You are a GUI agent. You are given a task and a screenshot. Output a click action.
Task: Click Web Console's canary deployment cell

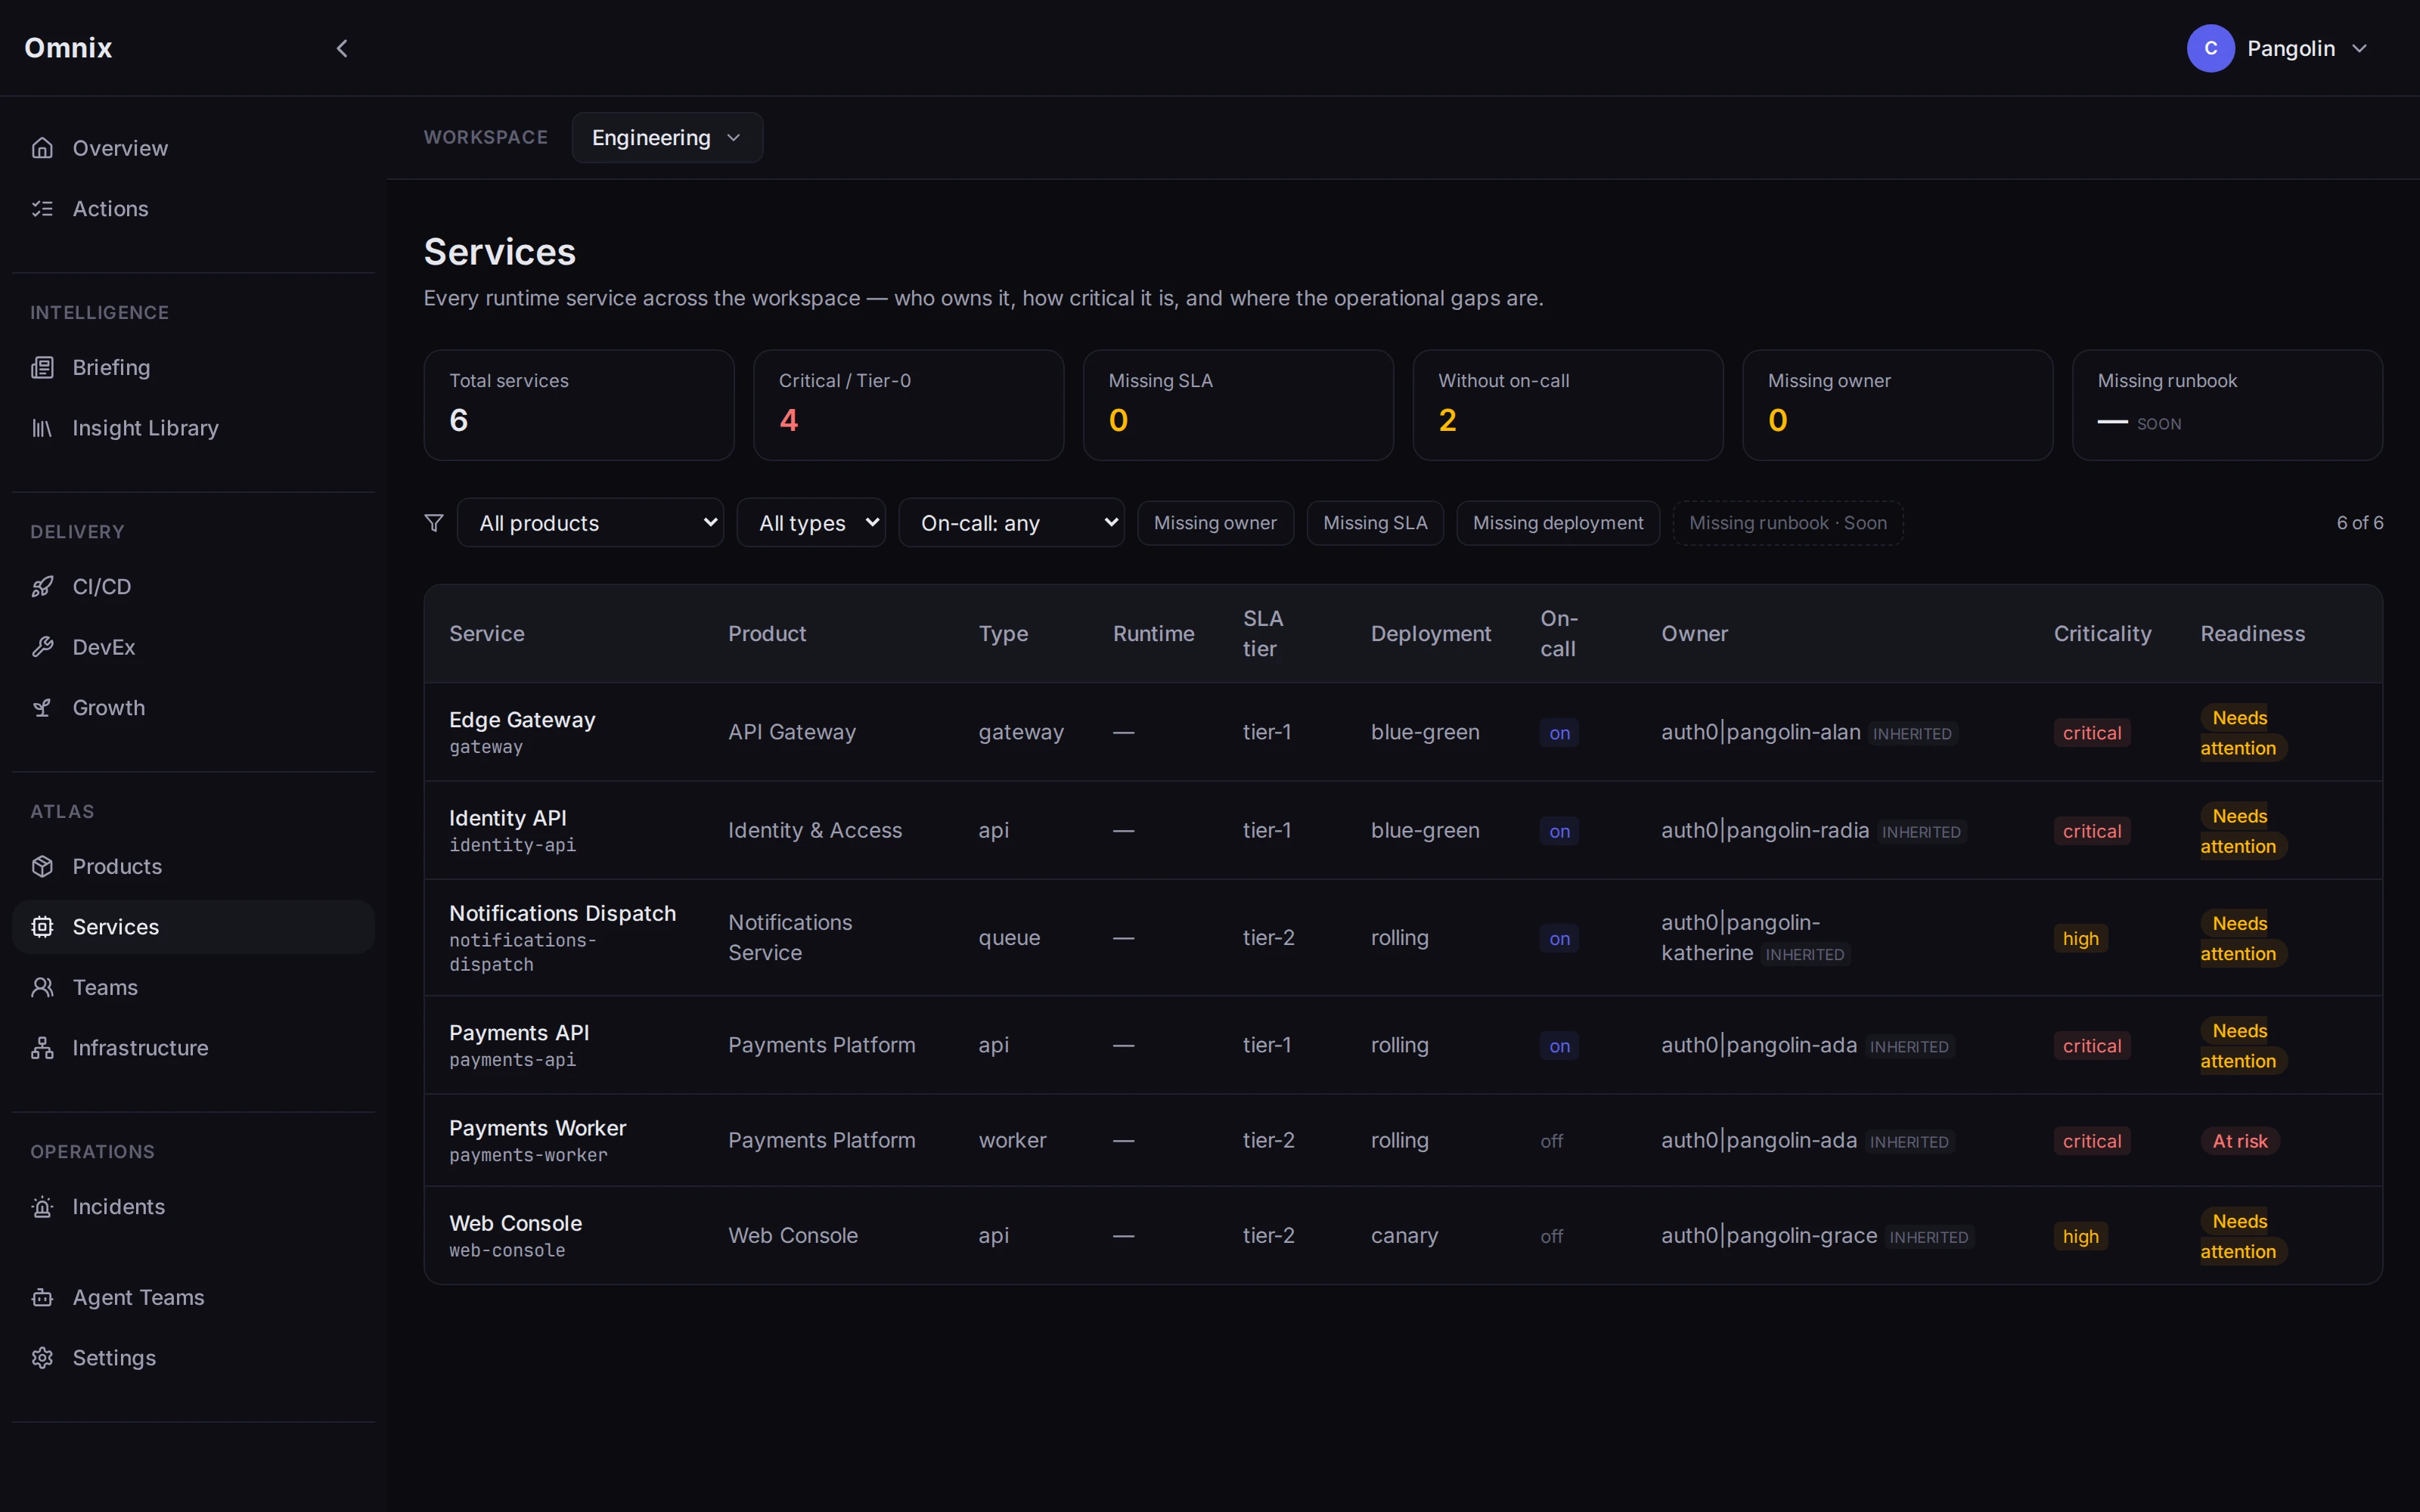pyautogui.click(x=1404, y=1236)
